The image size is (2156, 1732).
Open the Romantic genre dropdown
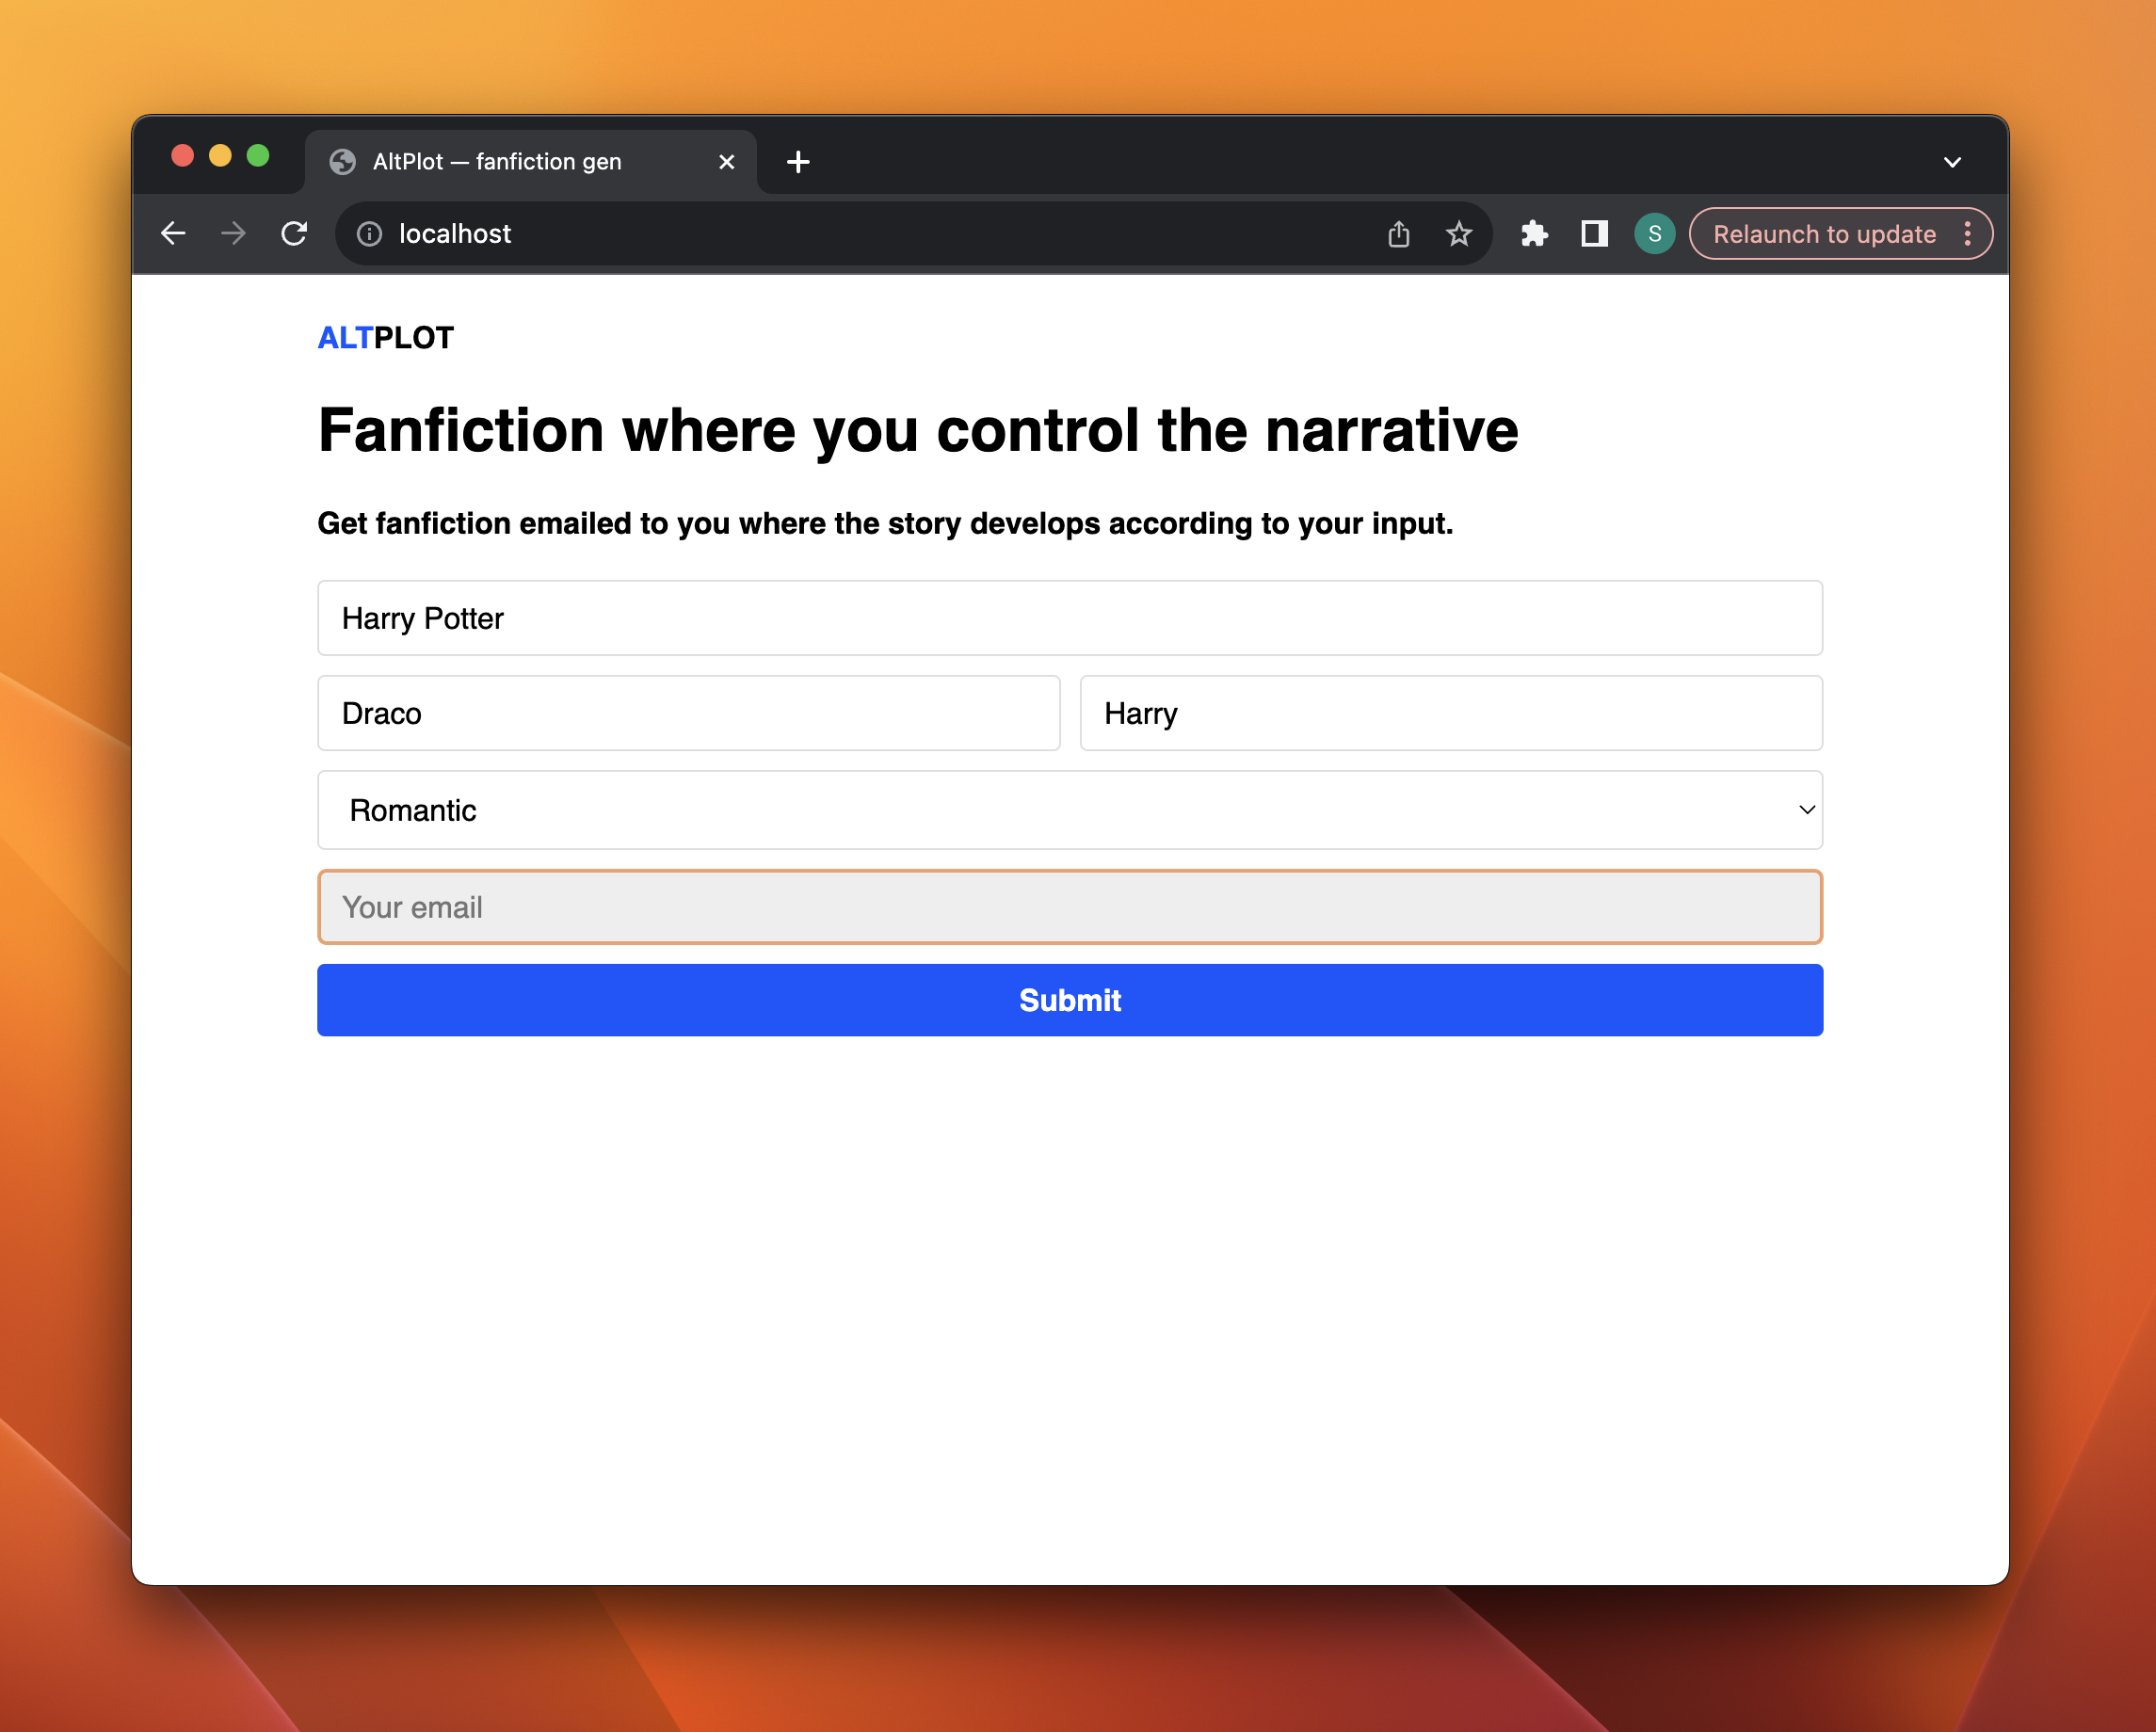[x=1069, y=810]
